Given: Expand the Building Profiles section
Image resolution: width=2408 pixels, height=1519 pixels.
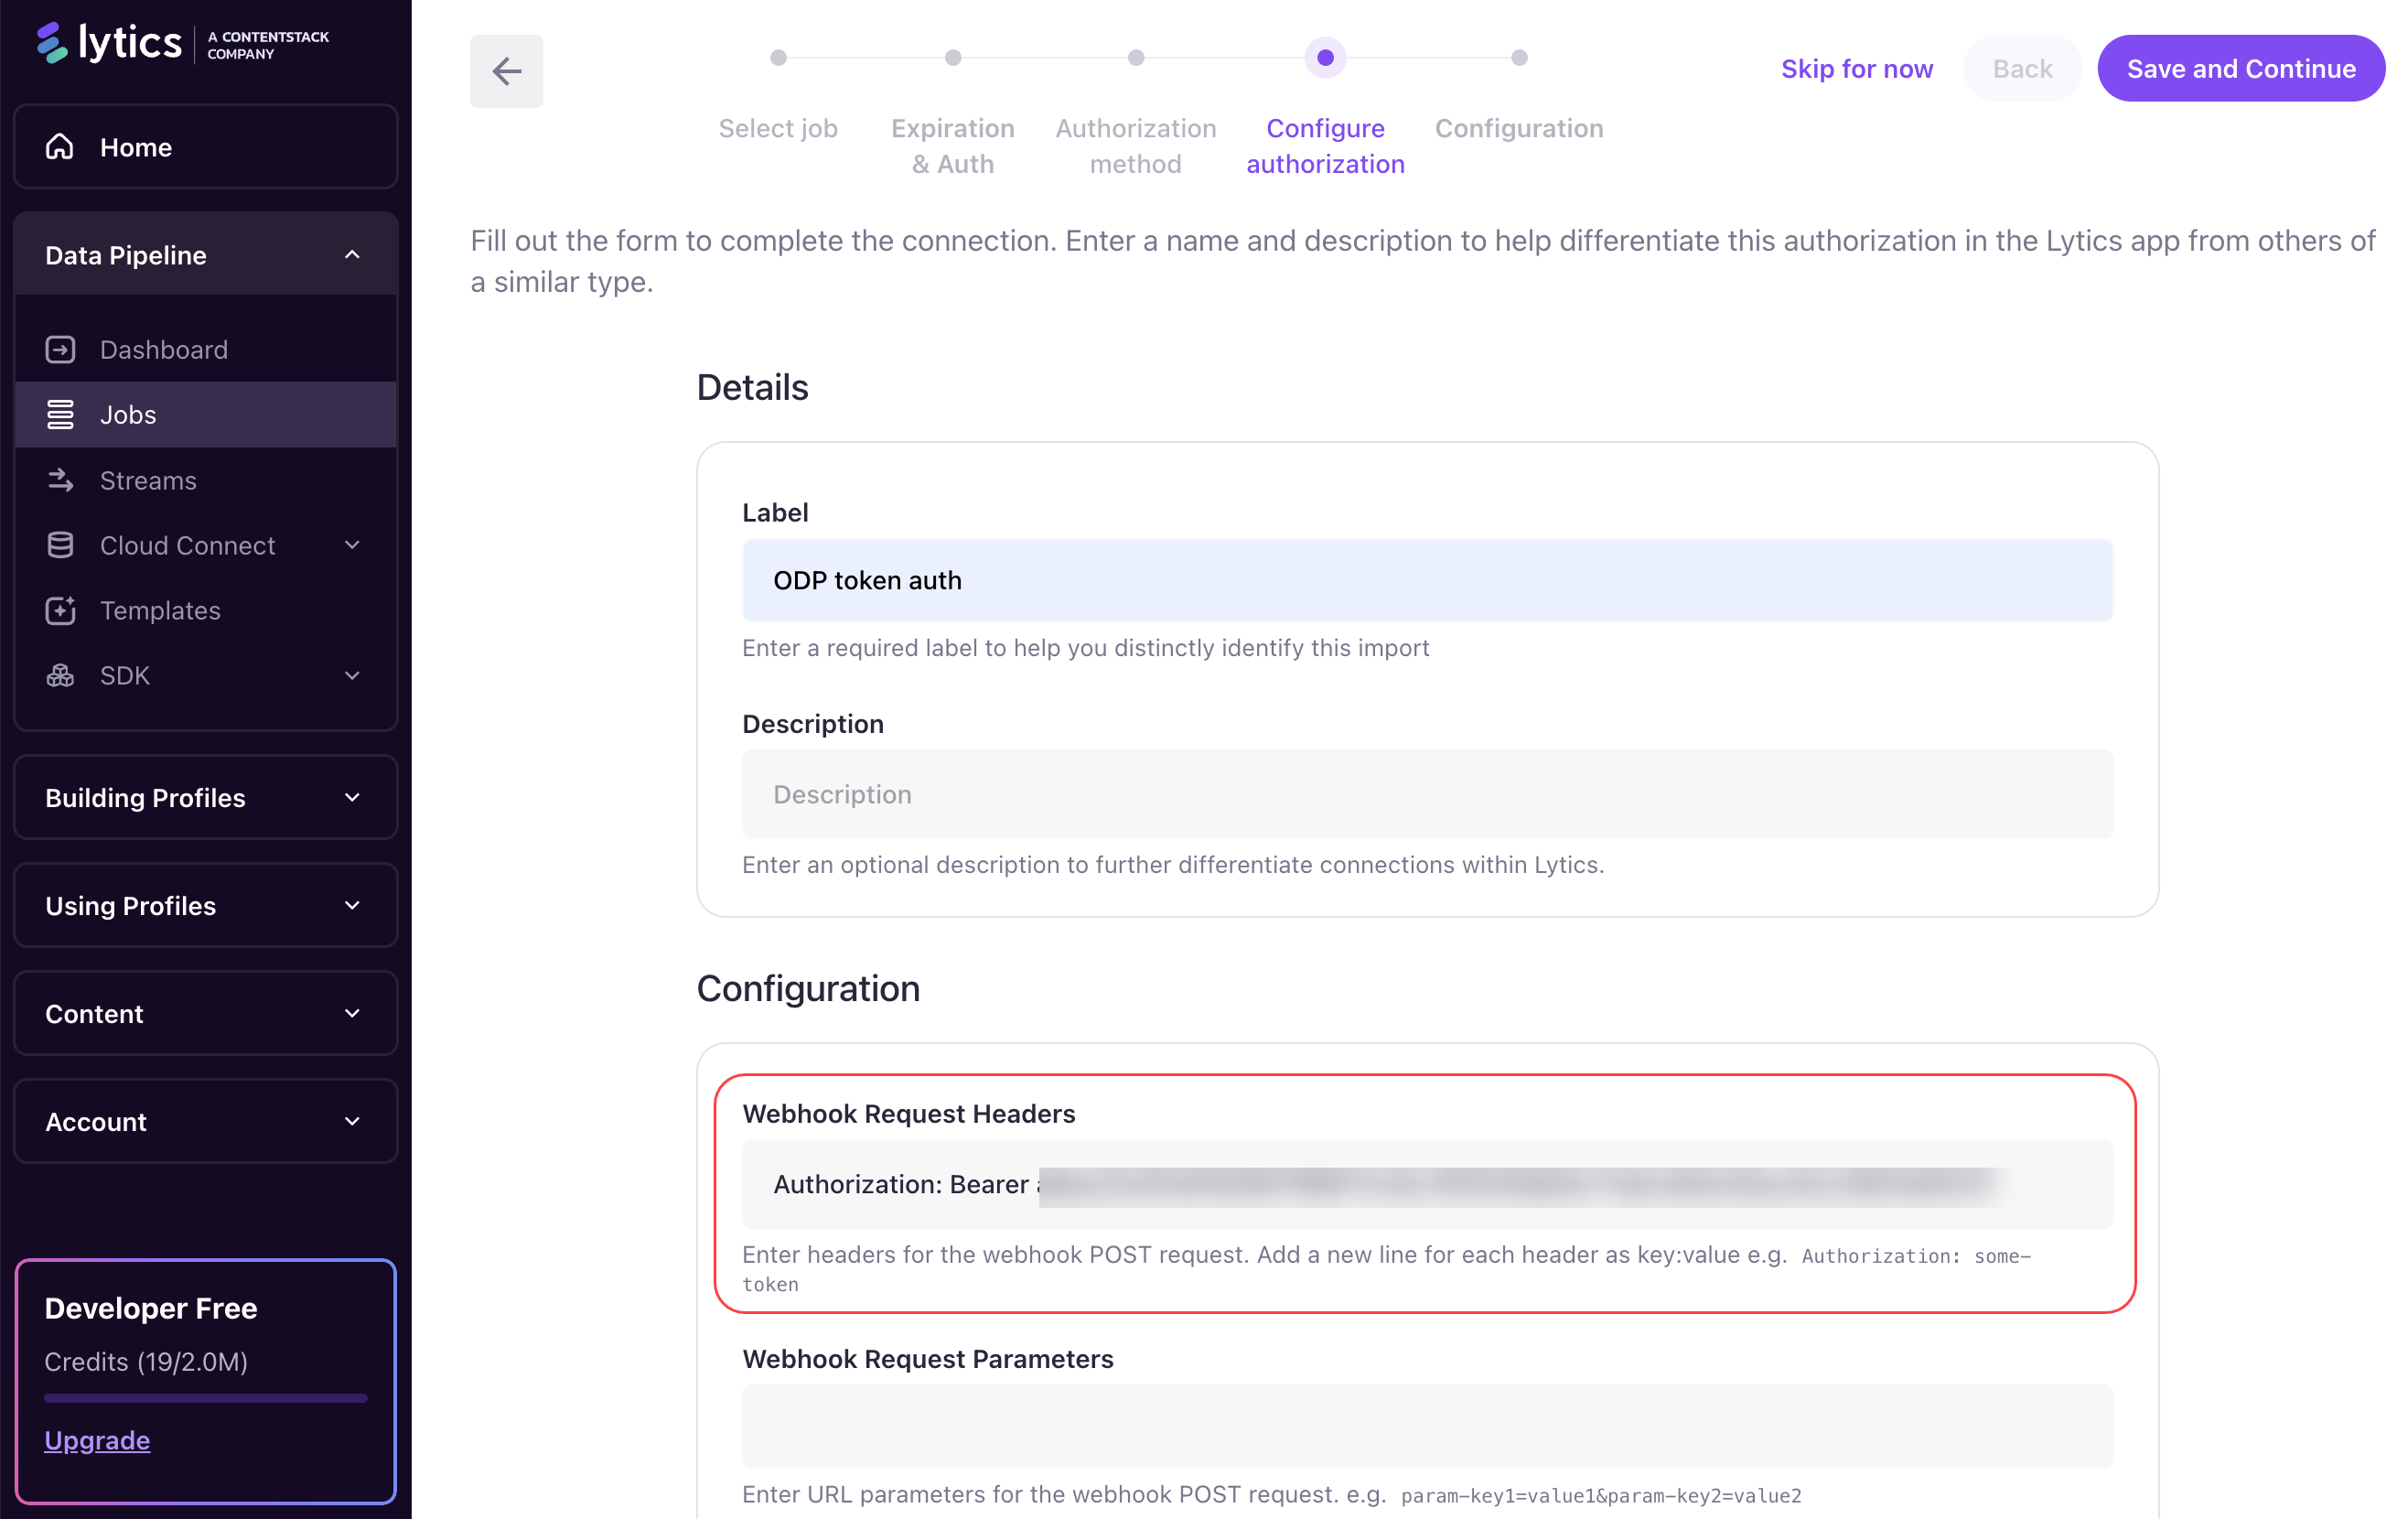Looking at the screenshot, I should [352, 798].
